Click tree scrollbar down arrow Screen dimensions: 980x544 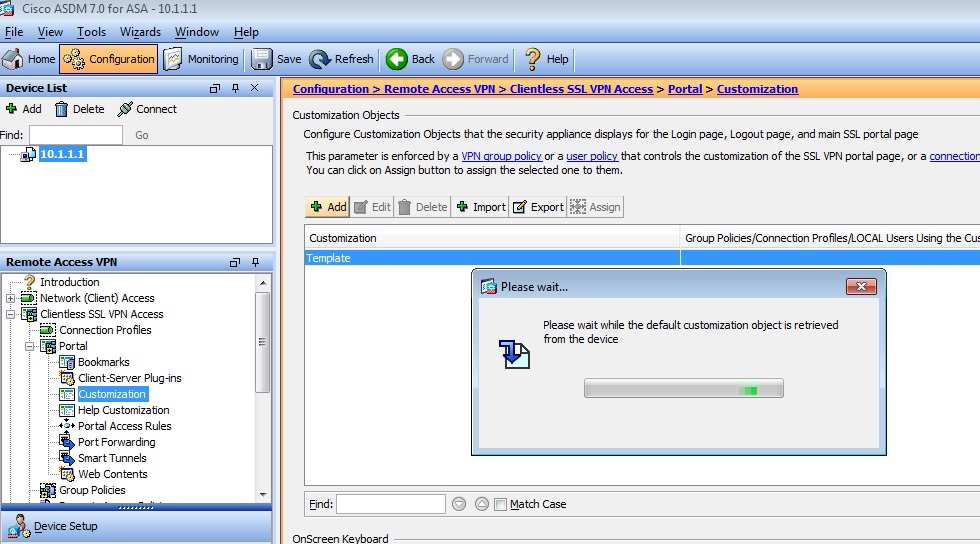pyautogui.click(x=263, y=495)
